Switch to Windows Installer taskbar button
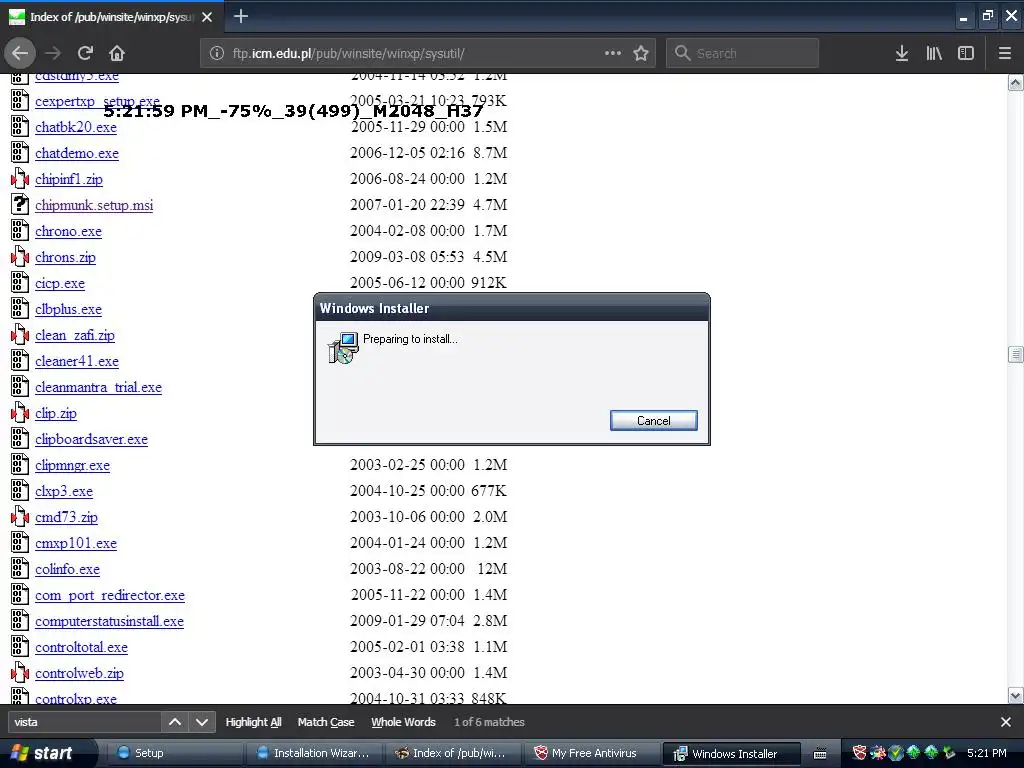Image resolution: width=1024 pixels, height=768 pixels. (731, 754)
